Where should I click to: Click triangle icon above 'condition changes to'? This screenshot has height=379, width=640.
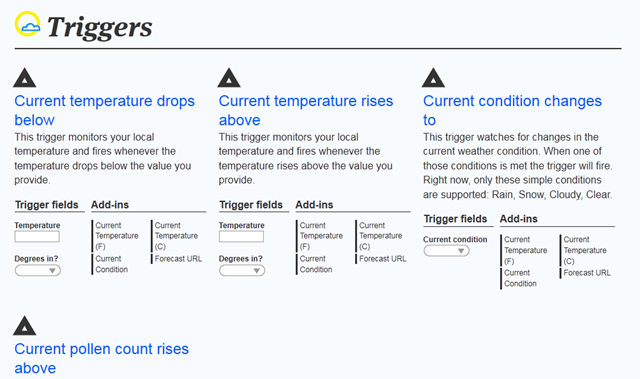tap(433, 78)
